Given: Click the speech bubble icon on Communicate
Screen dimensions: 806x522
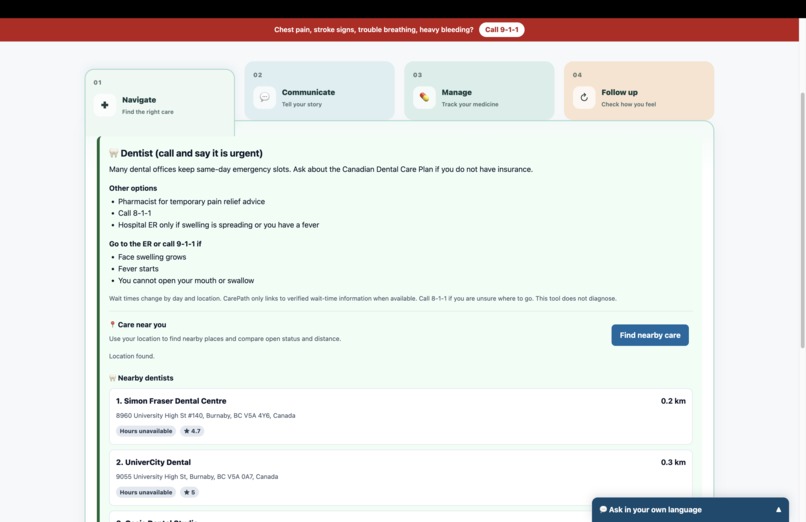Looking at the screenshot, I should pyautogui.click(x=265, y=97).
